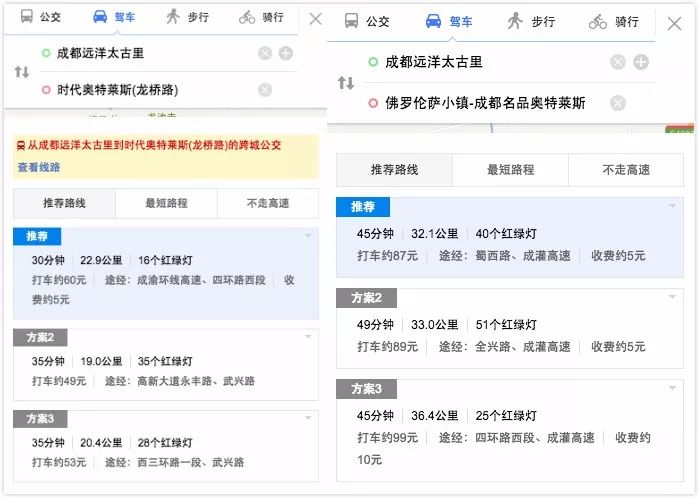Expand the 32.1公里 recommended route arrow
Image resolution: width=699 pixels, height=498 pixels.
[x=672, y=206]
